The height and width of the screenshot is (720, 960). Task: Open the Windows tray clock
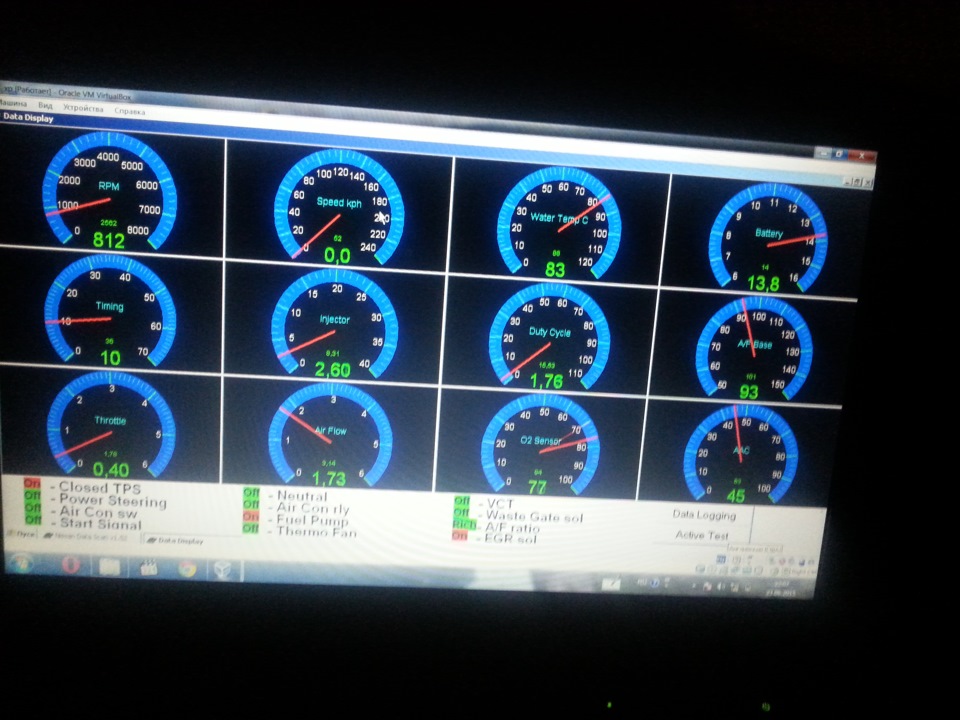(781, 589)
